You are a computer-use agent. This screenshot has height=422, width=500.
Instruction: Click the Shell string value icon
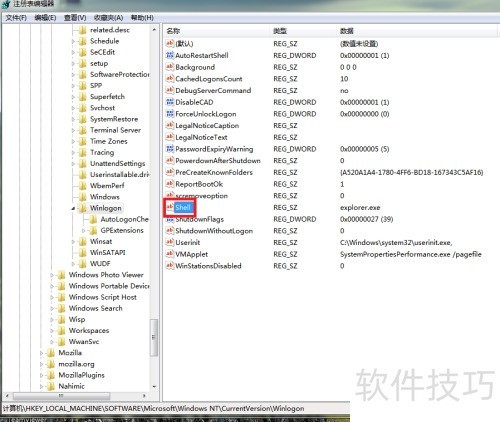170,207
